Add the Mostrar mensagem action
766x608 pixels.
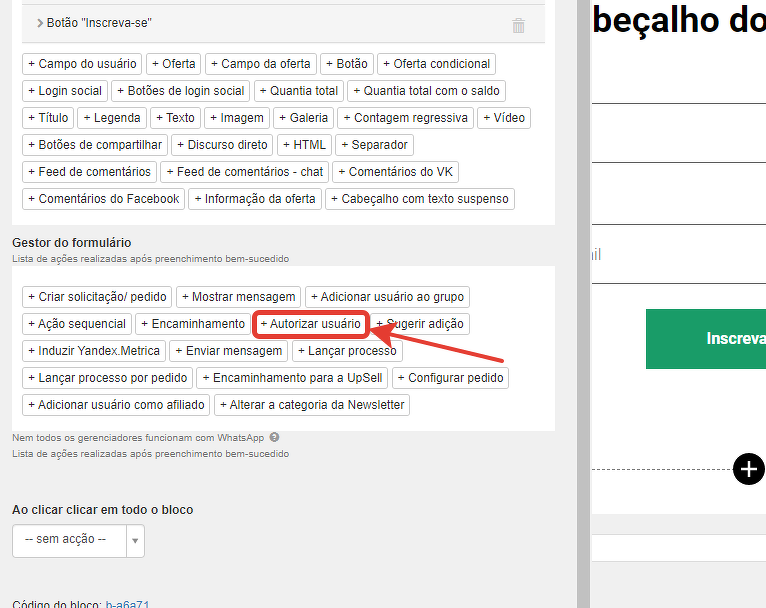[x=238, y=297]
